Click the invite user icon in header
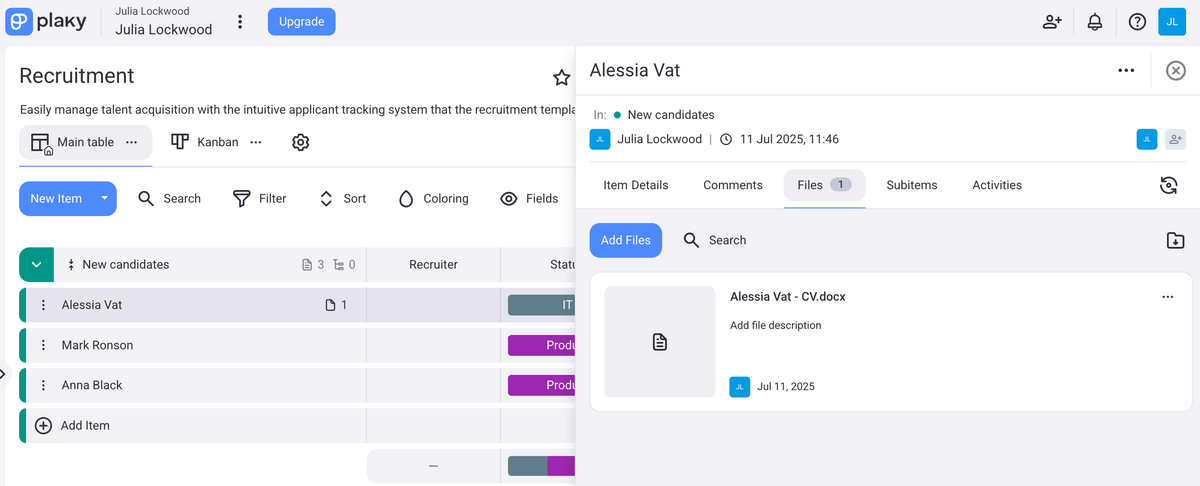 click(1052, 22)
